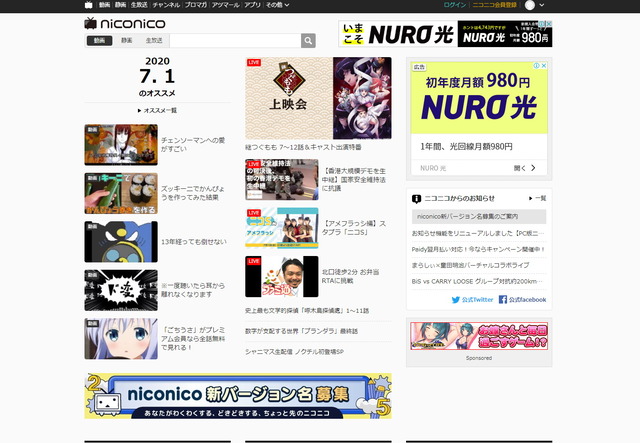Open 香港大規模デモ live thumbnail
Screen dimensions: 640x443
[x=282, y=180]
